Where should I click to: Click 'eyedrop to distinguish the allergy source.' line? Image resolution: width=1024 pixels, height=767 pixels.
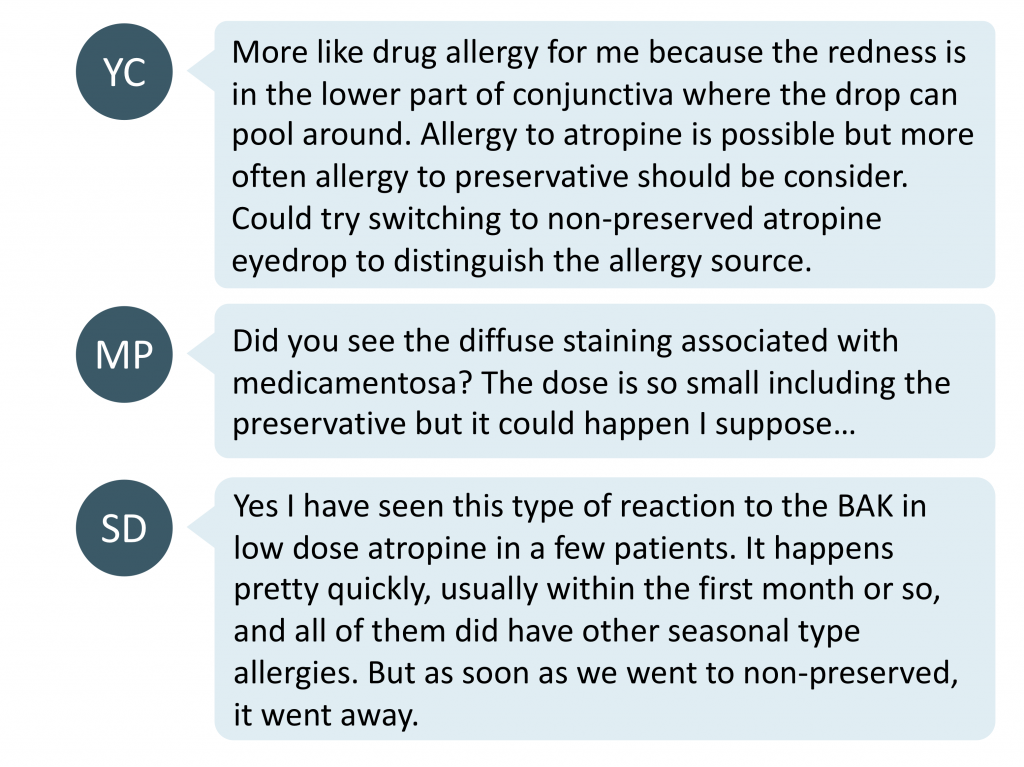click(x=521, y=261)
